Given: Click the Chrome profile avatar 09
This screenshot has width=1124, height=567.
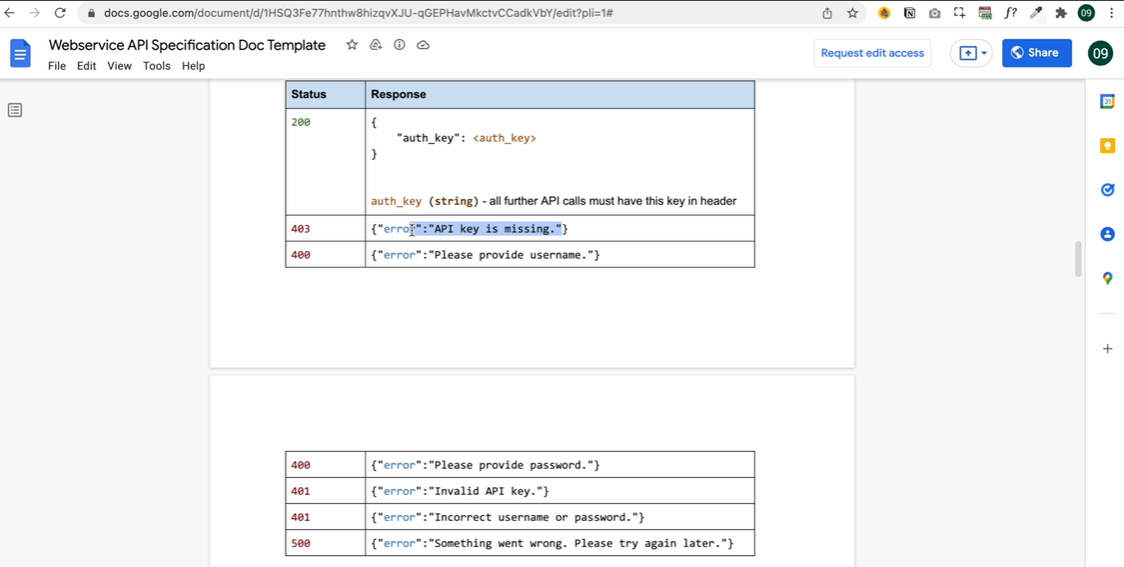Looking at the screenshot, I should [1087, 13].
